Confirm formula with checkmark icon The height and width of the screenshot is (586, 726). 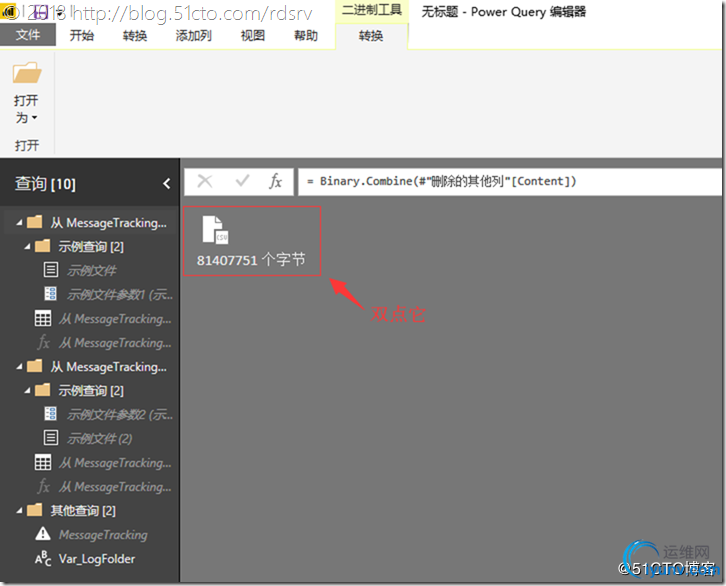click(x=242, y=181)
